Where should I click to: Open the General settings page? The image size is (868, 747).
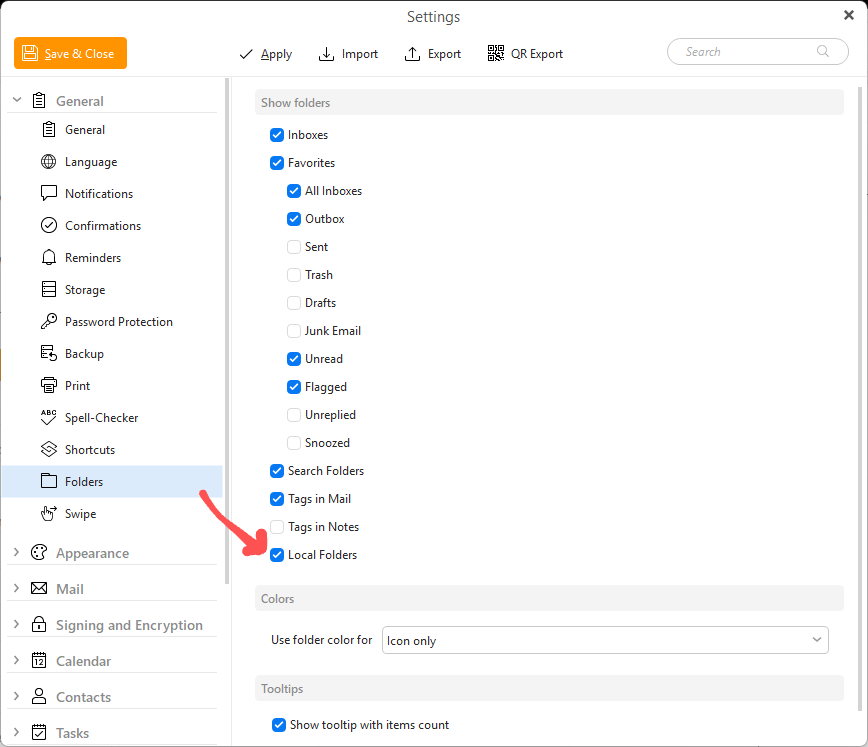pos(112,130)
